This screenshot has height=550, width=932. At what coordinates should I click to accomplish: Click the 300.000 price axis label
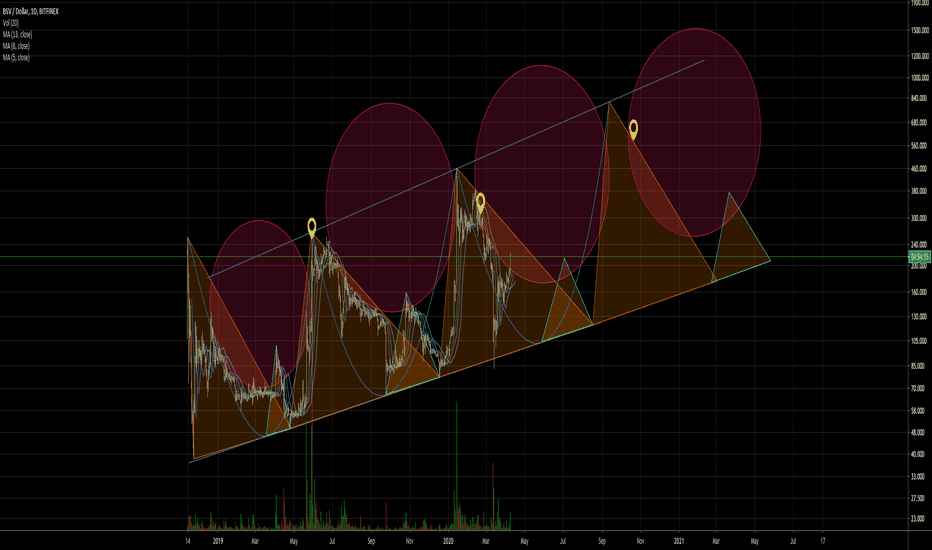pyautogui.click(x=919, y=218)
